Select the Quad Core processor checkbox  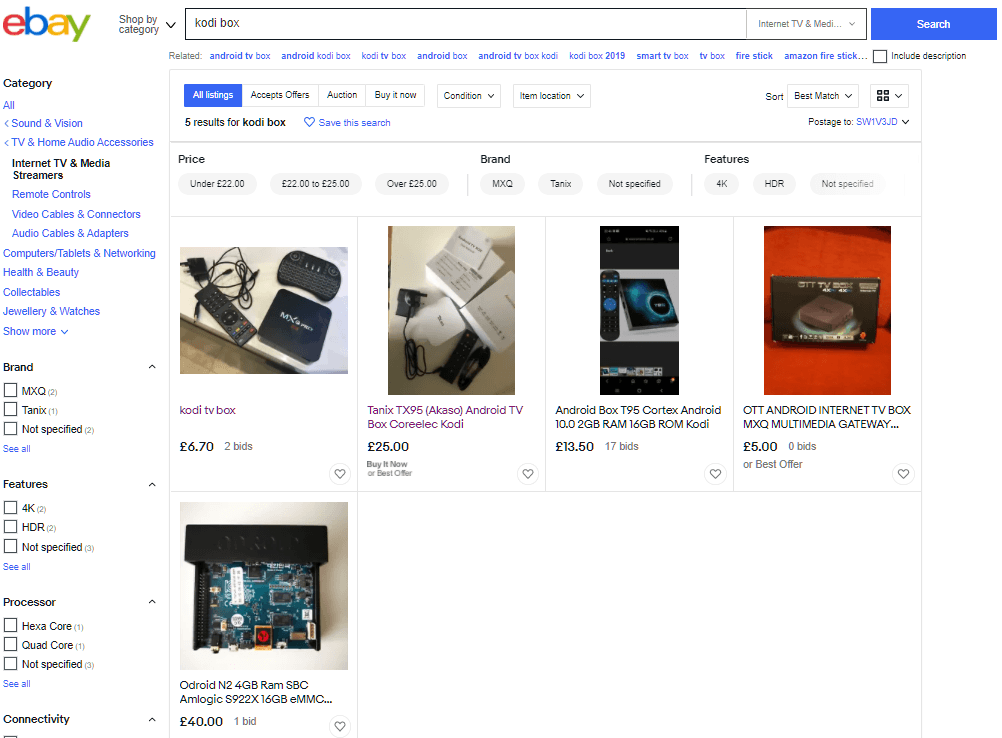tap(10, 645)
